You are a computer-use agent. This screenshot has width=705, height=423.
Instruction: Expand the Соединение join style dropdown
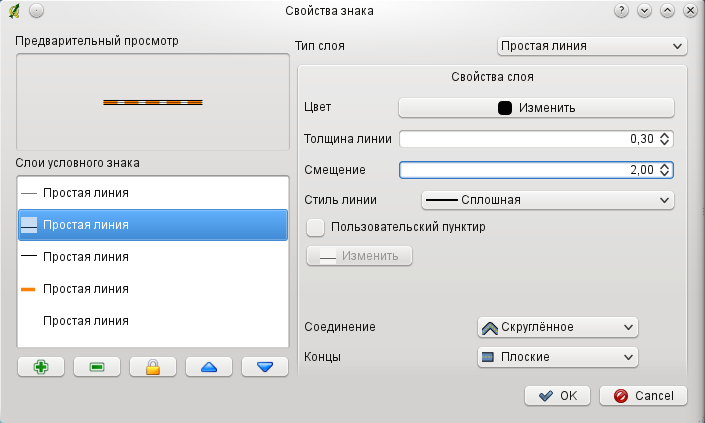click(558, 327)
